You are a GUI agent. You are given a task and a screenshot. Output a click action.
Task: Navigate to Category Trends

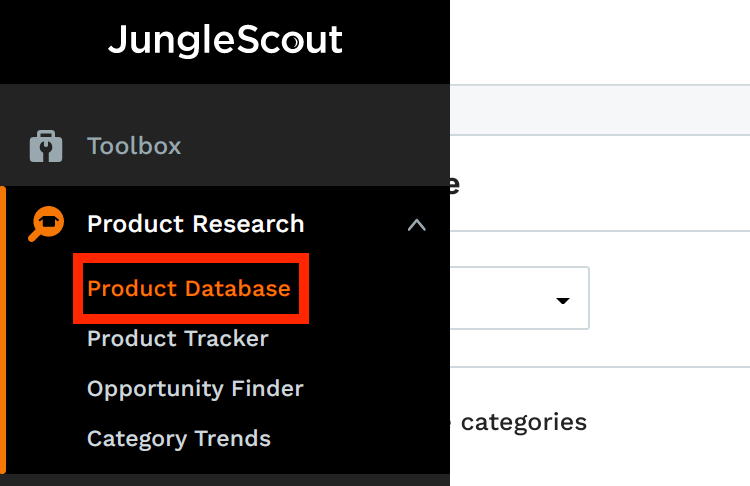click(x=178, y=438)
